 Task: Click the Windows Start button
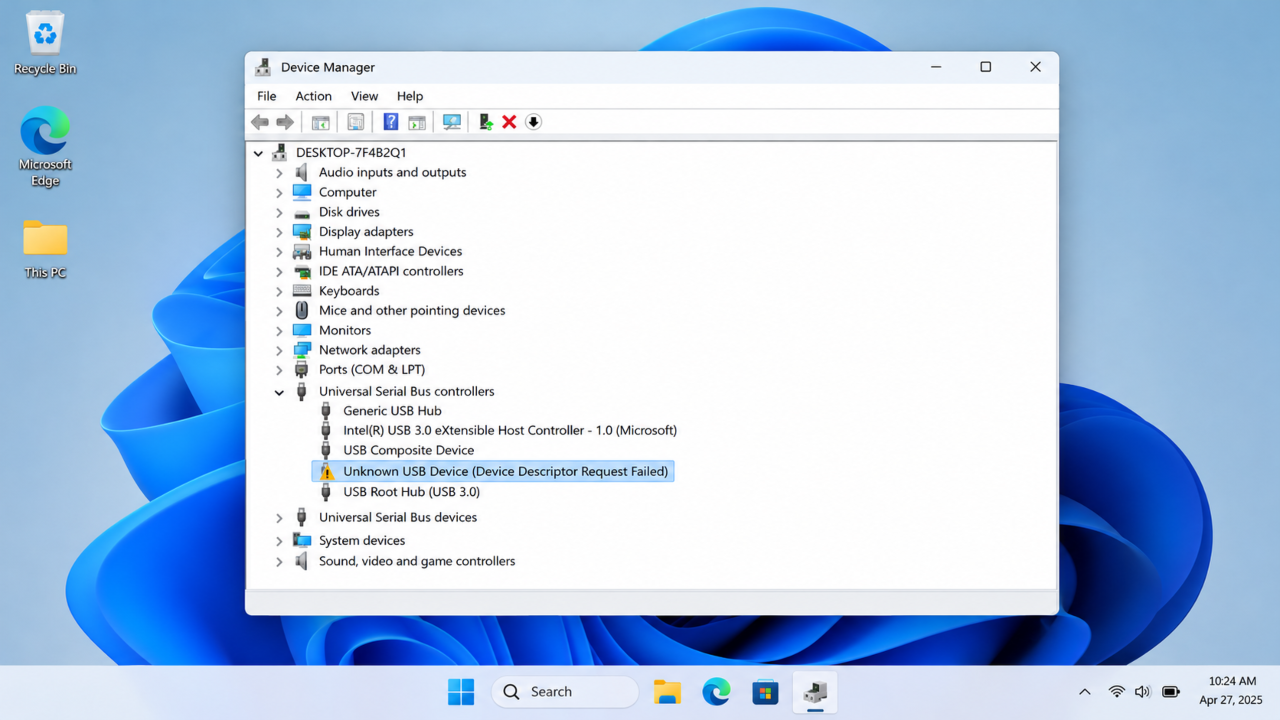coord(461,692)
